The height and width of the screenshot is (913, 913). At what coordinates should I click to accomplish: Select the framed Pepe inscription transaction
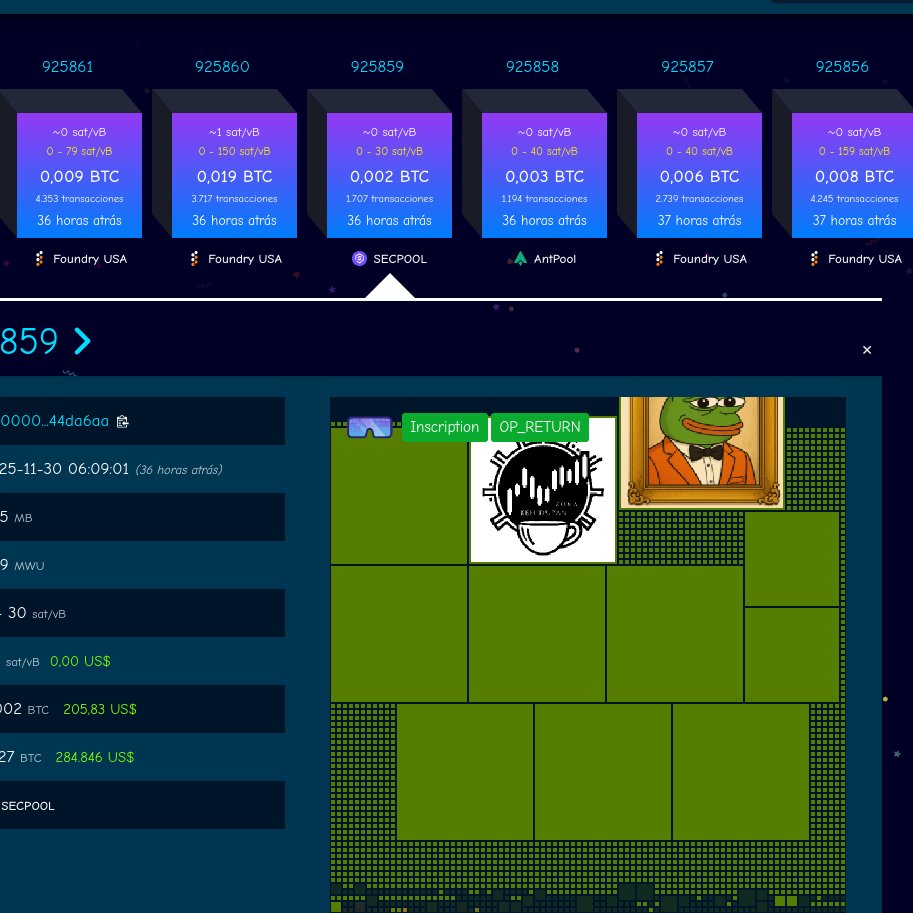pos(702,452)
